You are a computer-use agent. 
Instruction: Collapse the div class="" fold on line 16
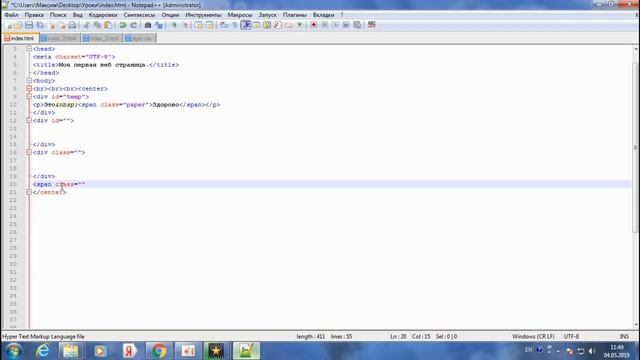tap(29, 152)
